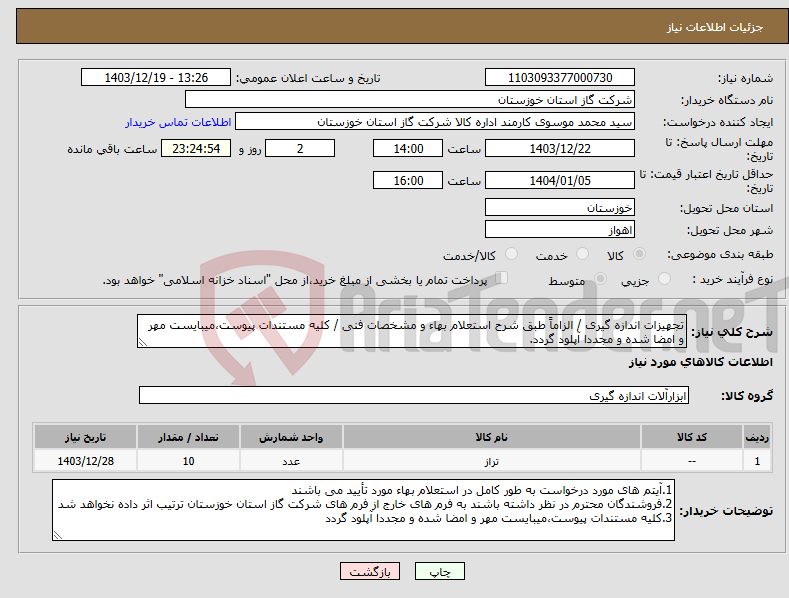Click the announcement date field 1403/12/19 - 13:26

coord(156,78)
